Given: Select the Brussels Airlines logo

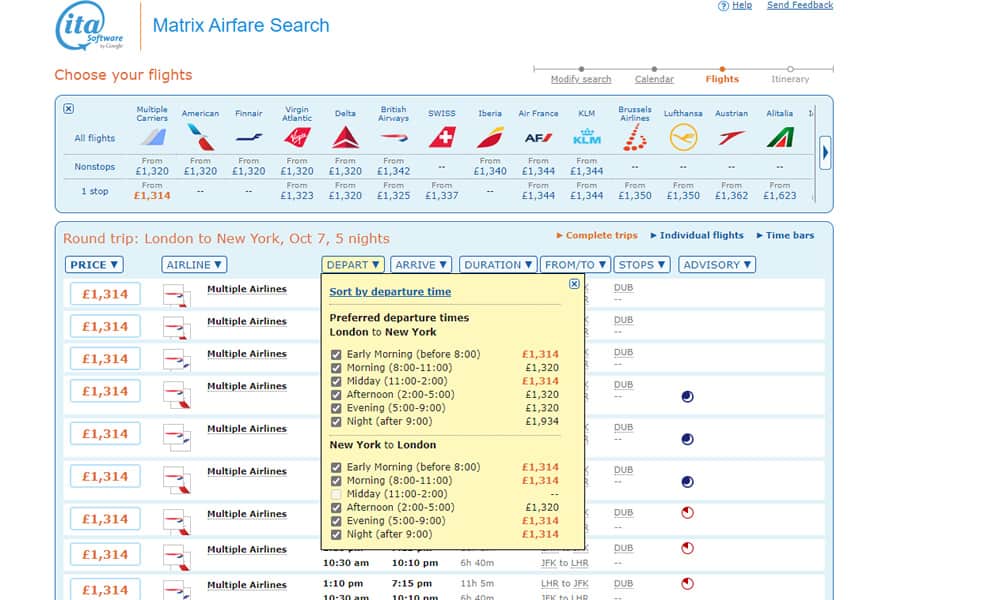Looking at the screenshot, I should coord(635,137).
